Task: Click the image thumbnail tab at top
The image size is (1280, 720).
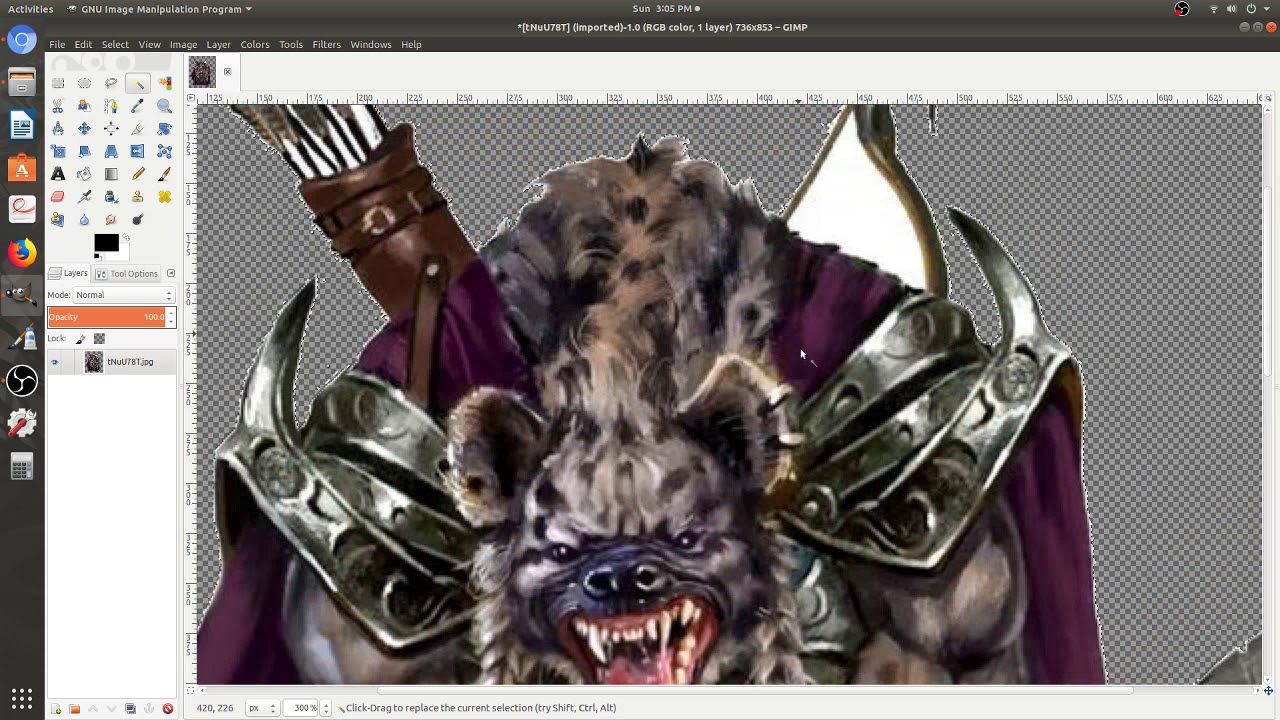Action: pyautogui.click(x=202, y=72)
